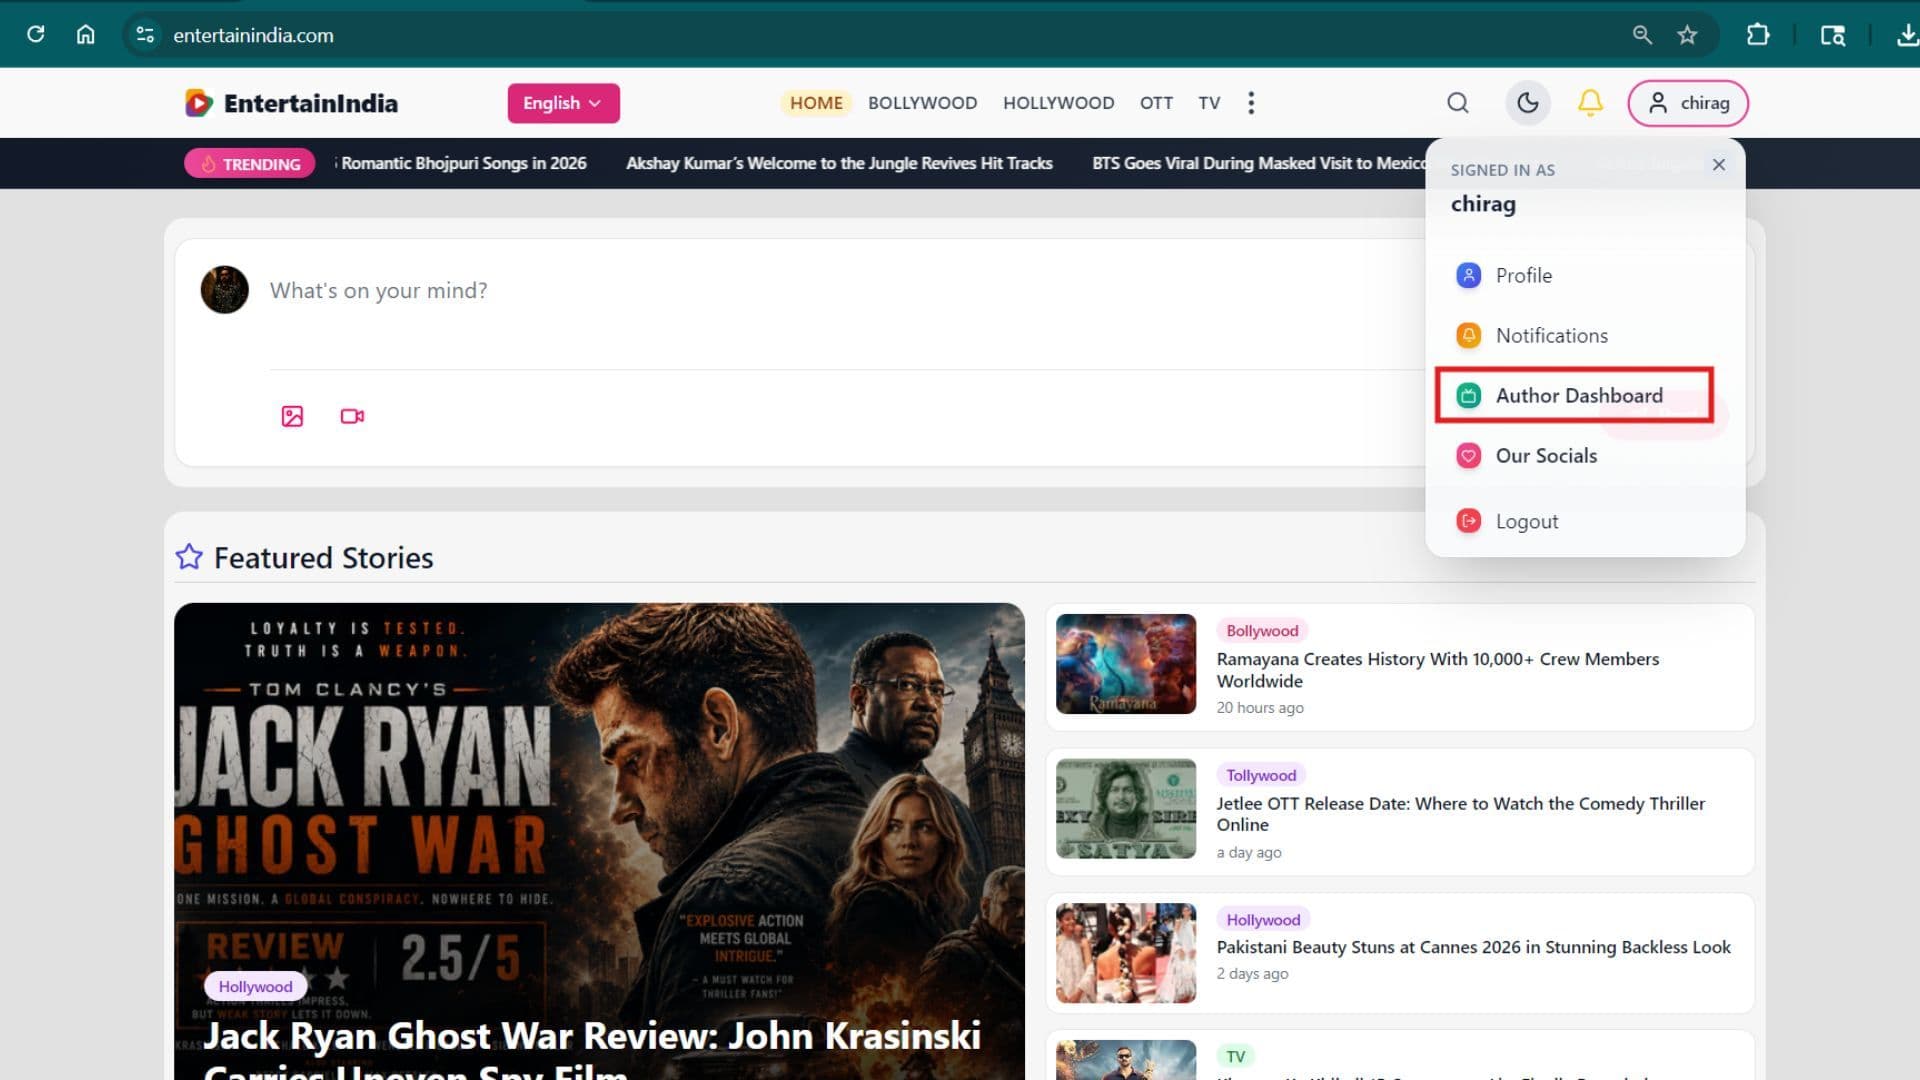
Task: Click the '20 hours ago' timestamp
Action: click(x=1260, y=708)
